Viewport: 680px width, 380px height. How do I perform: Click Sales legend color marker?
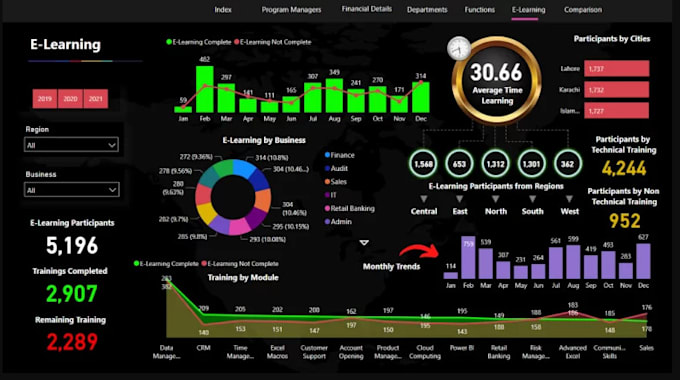click(x=327, y=182)
